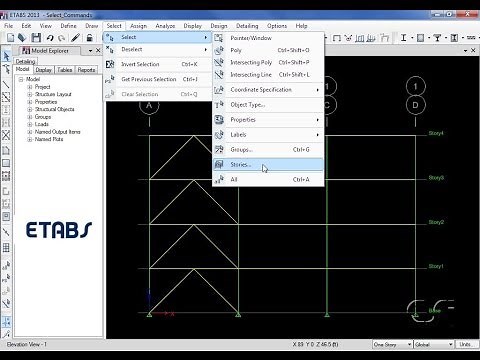Expand the Loads tree node
This screenshot has height=360, width=480.
[30, 124]
